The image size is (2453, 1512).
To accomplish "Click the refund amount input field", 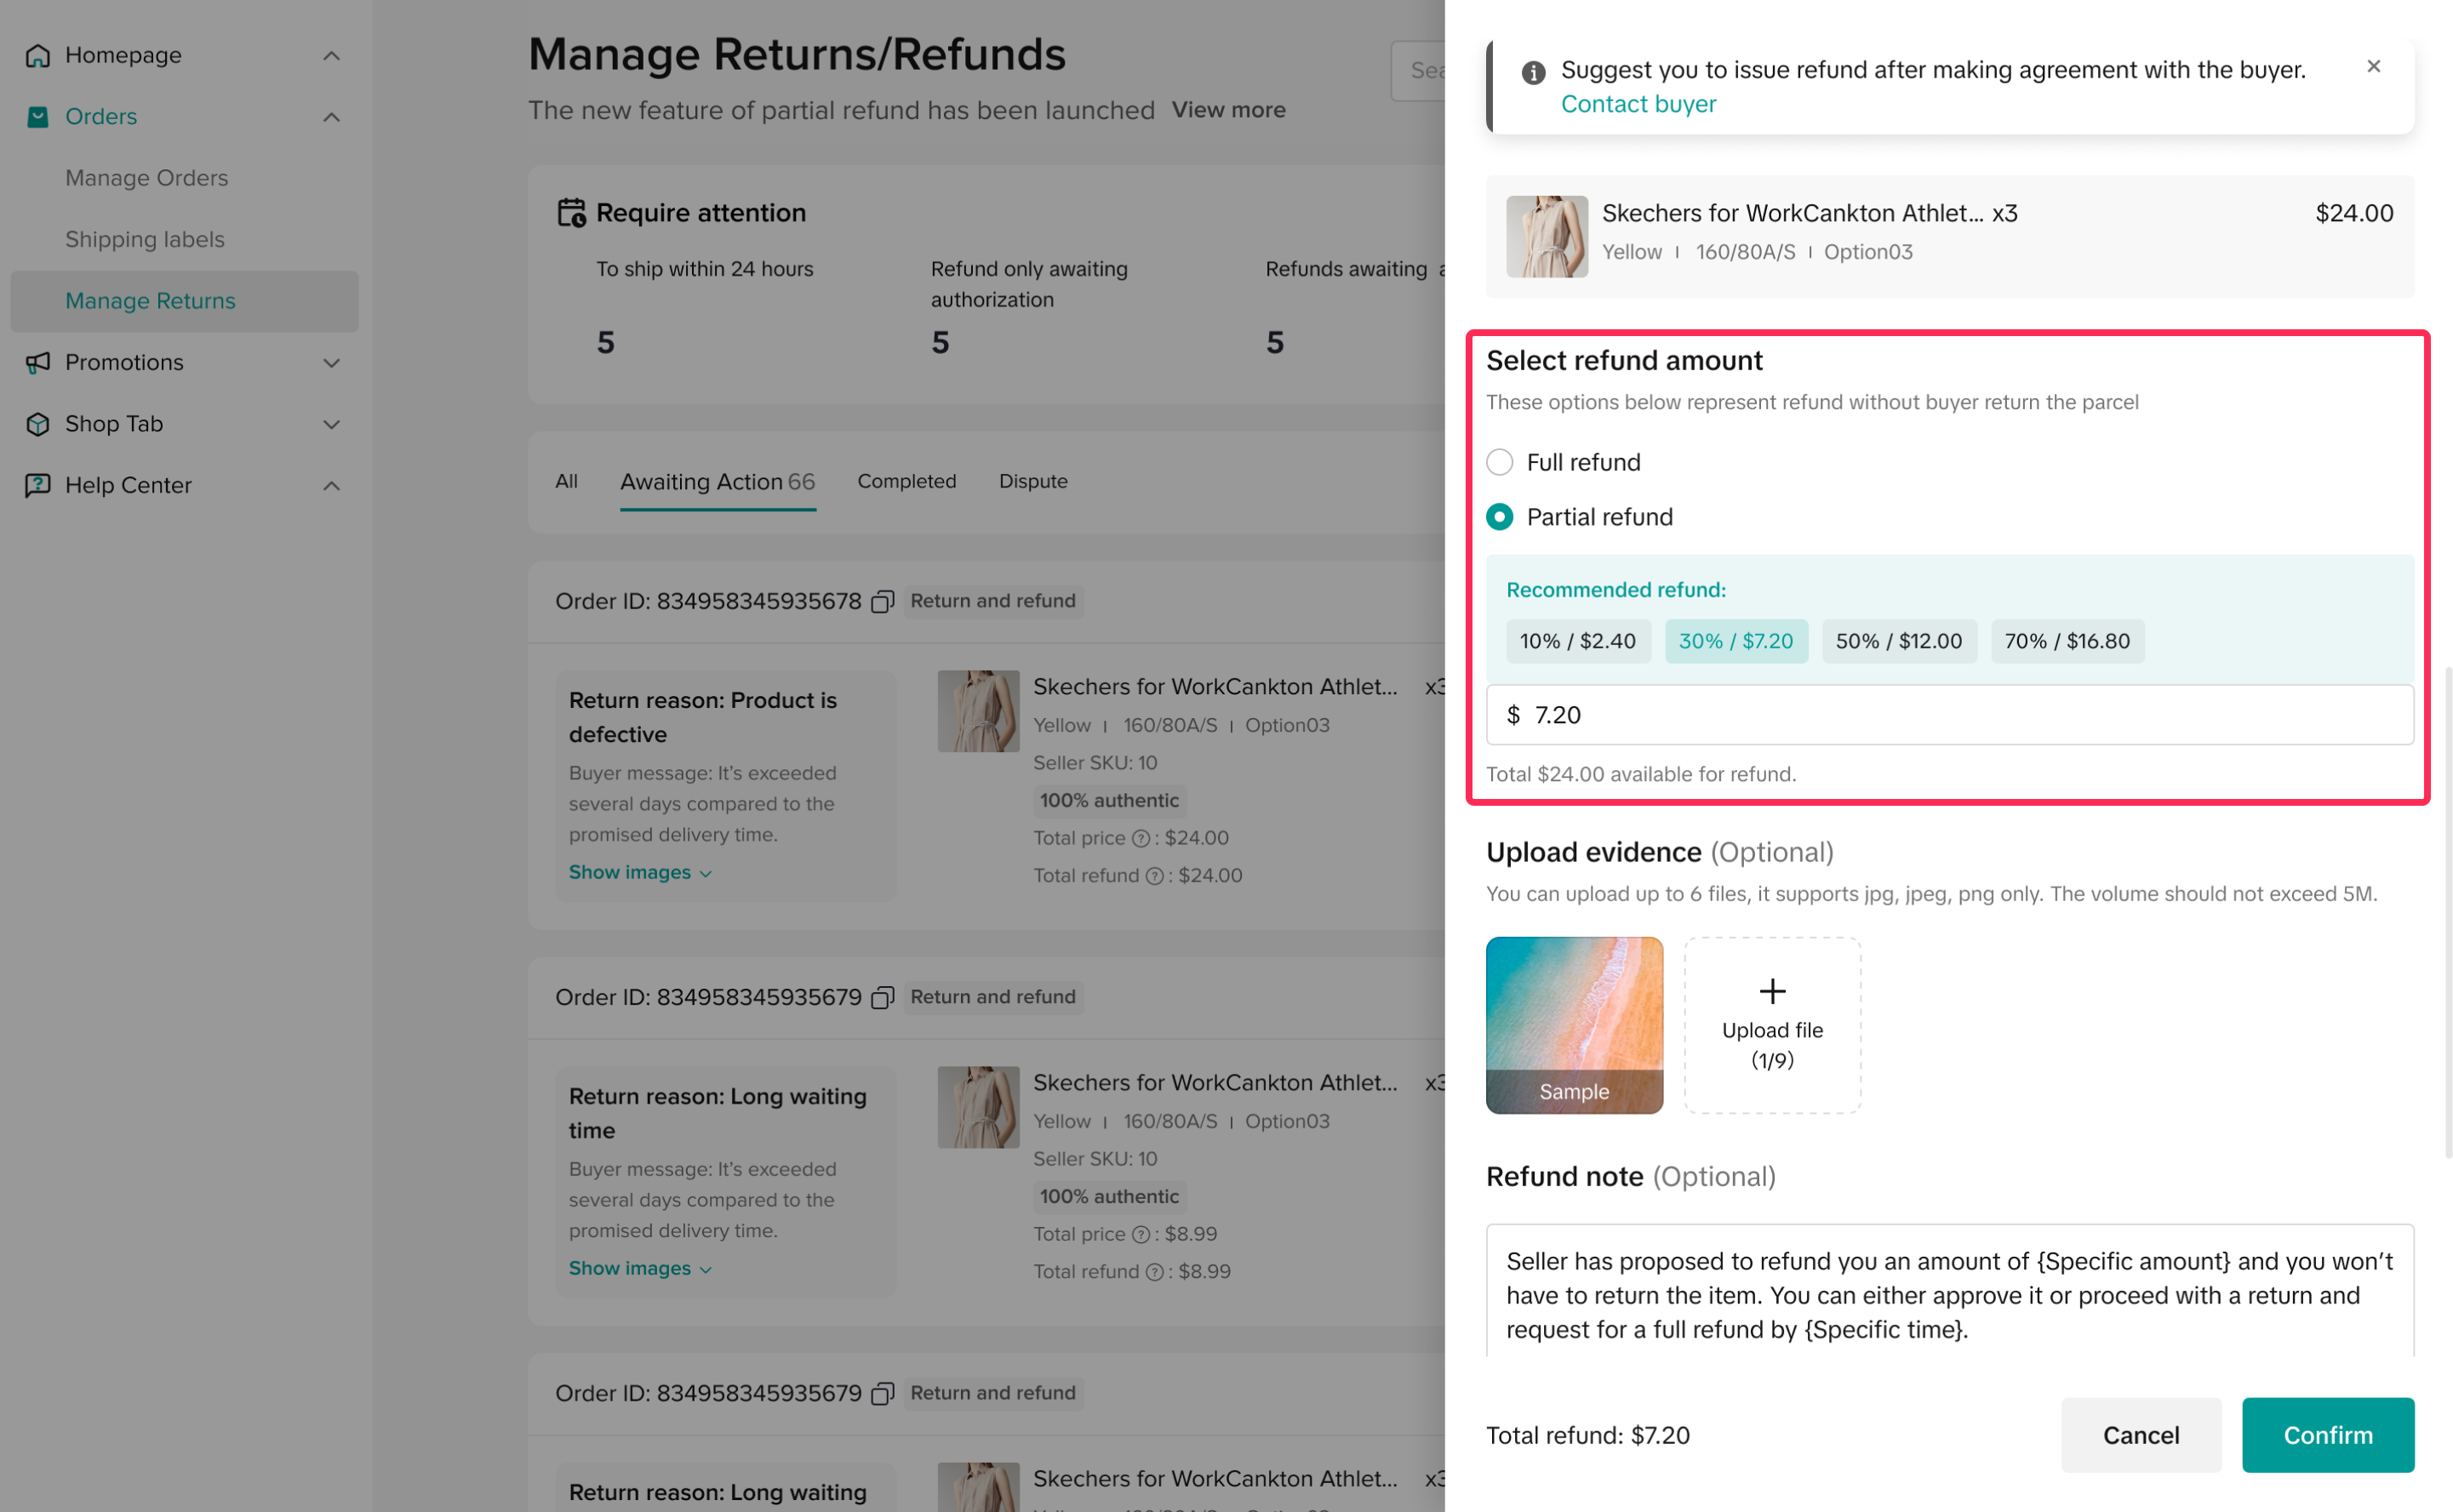I will [1949, 715].
